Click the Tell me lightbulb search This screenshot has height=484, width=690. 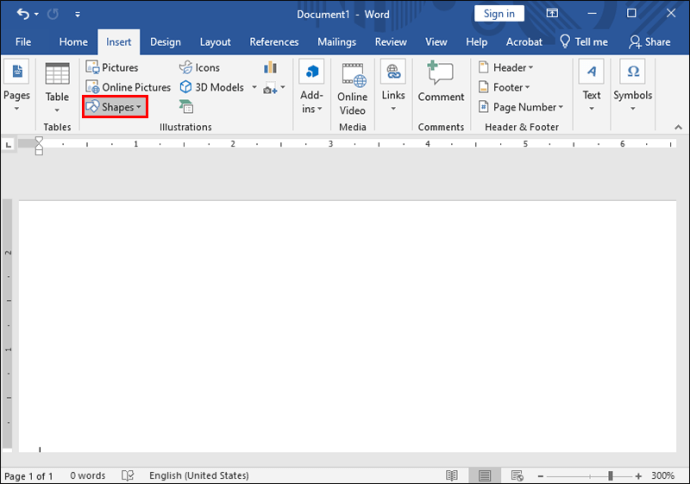point(584,42)
